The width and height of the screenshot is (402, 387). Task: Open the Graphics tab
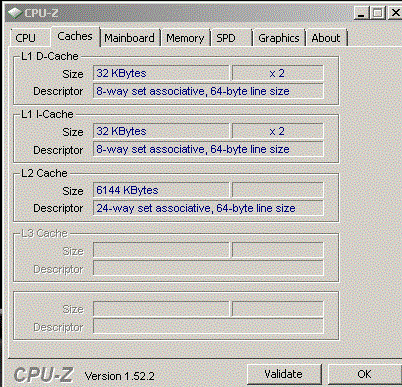tap(279, 38)
